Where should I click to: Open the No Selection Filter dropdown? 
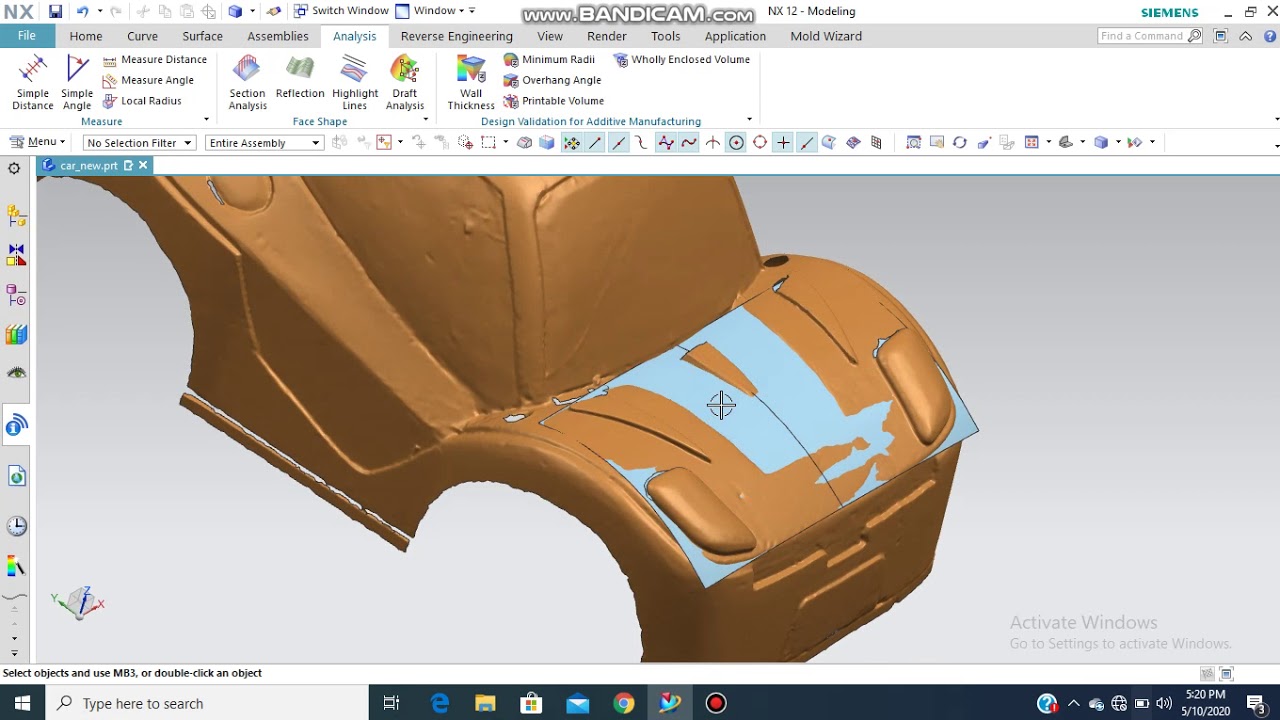click(x=139, y=143)
